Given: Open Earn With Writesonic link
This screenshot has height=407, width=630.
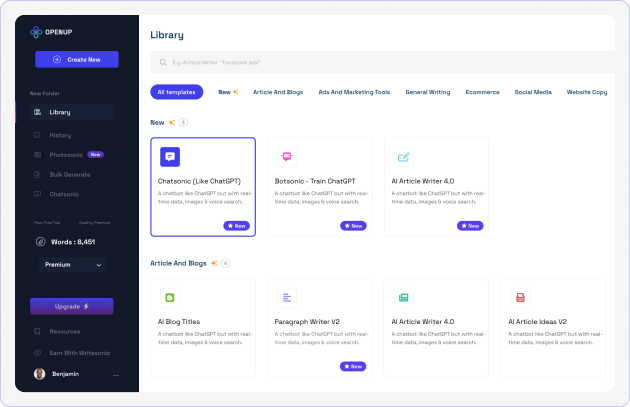Looking at the screenshot, I should (x=78, y=353).
